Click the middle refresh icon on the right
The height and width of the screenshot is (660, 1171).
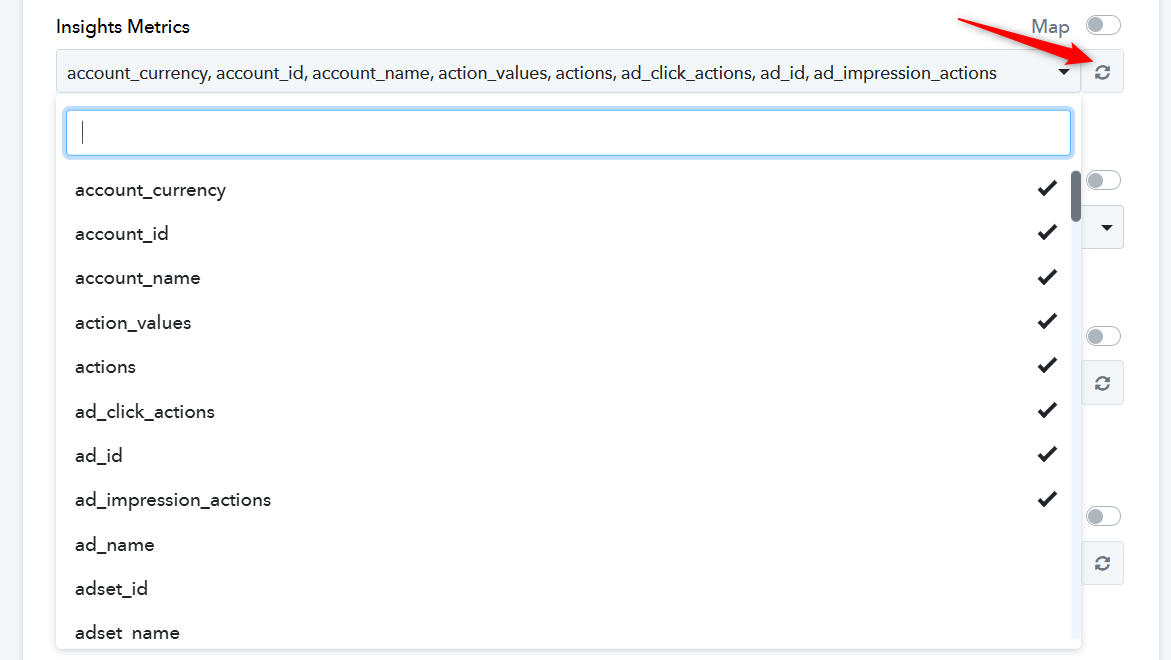coord(1102,383)
